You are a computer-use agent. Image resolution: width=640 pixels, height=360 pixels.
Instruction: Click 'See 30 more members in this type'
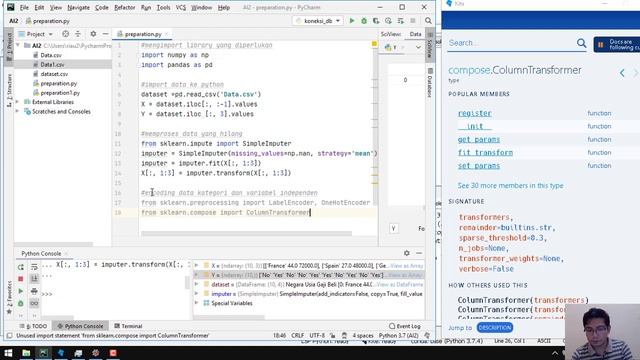tap(510, 185)
